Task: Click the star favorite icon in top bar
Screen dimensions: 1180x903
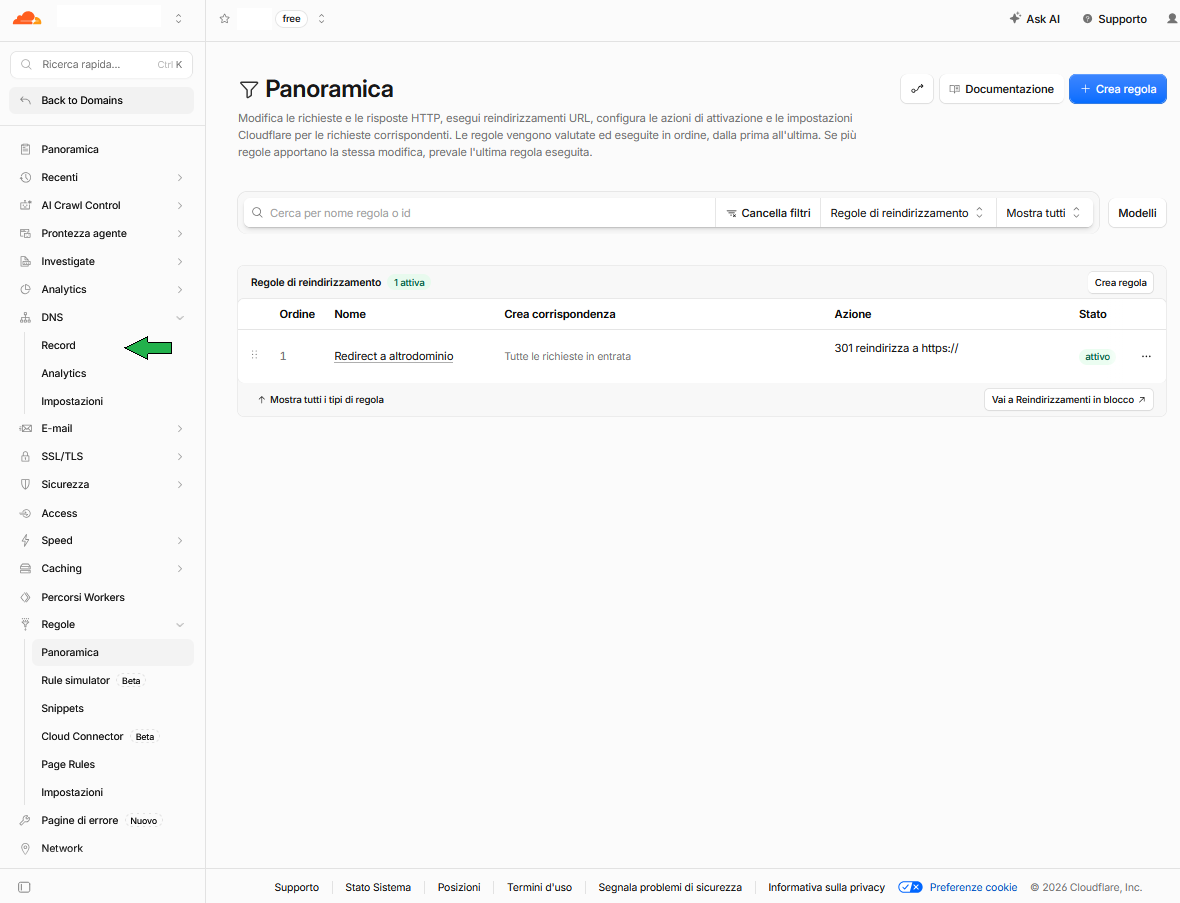Action: pos(224,19)
